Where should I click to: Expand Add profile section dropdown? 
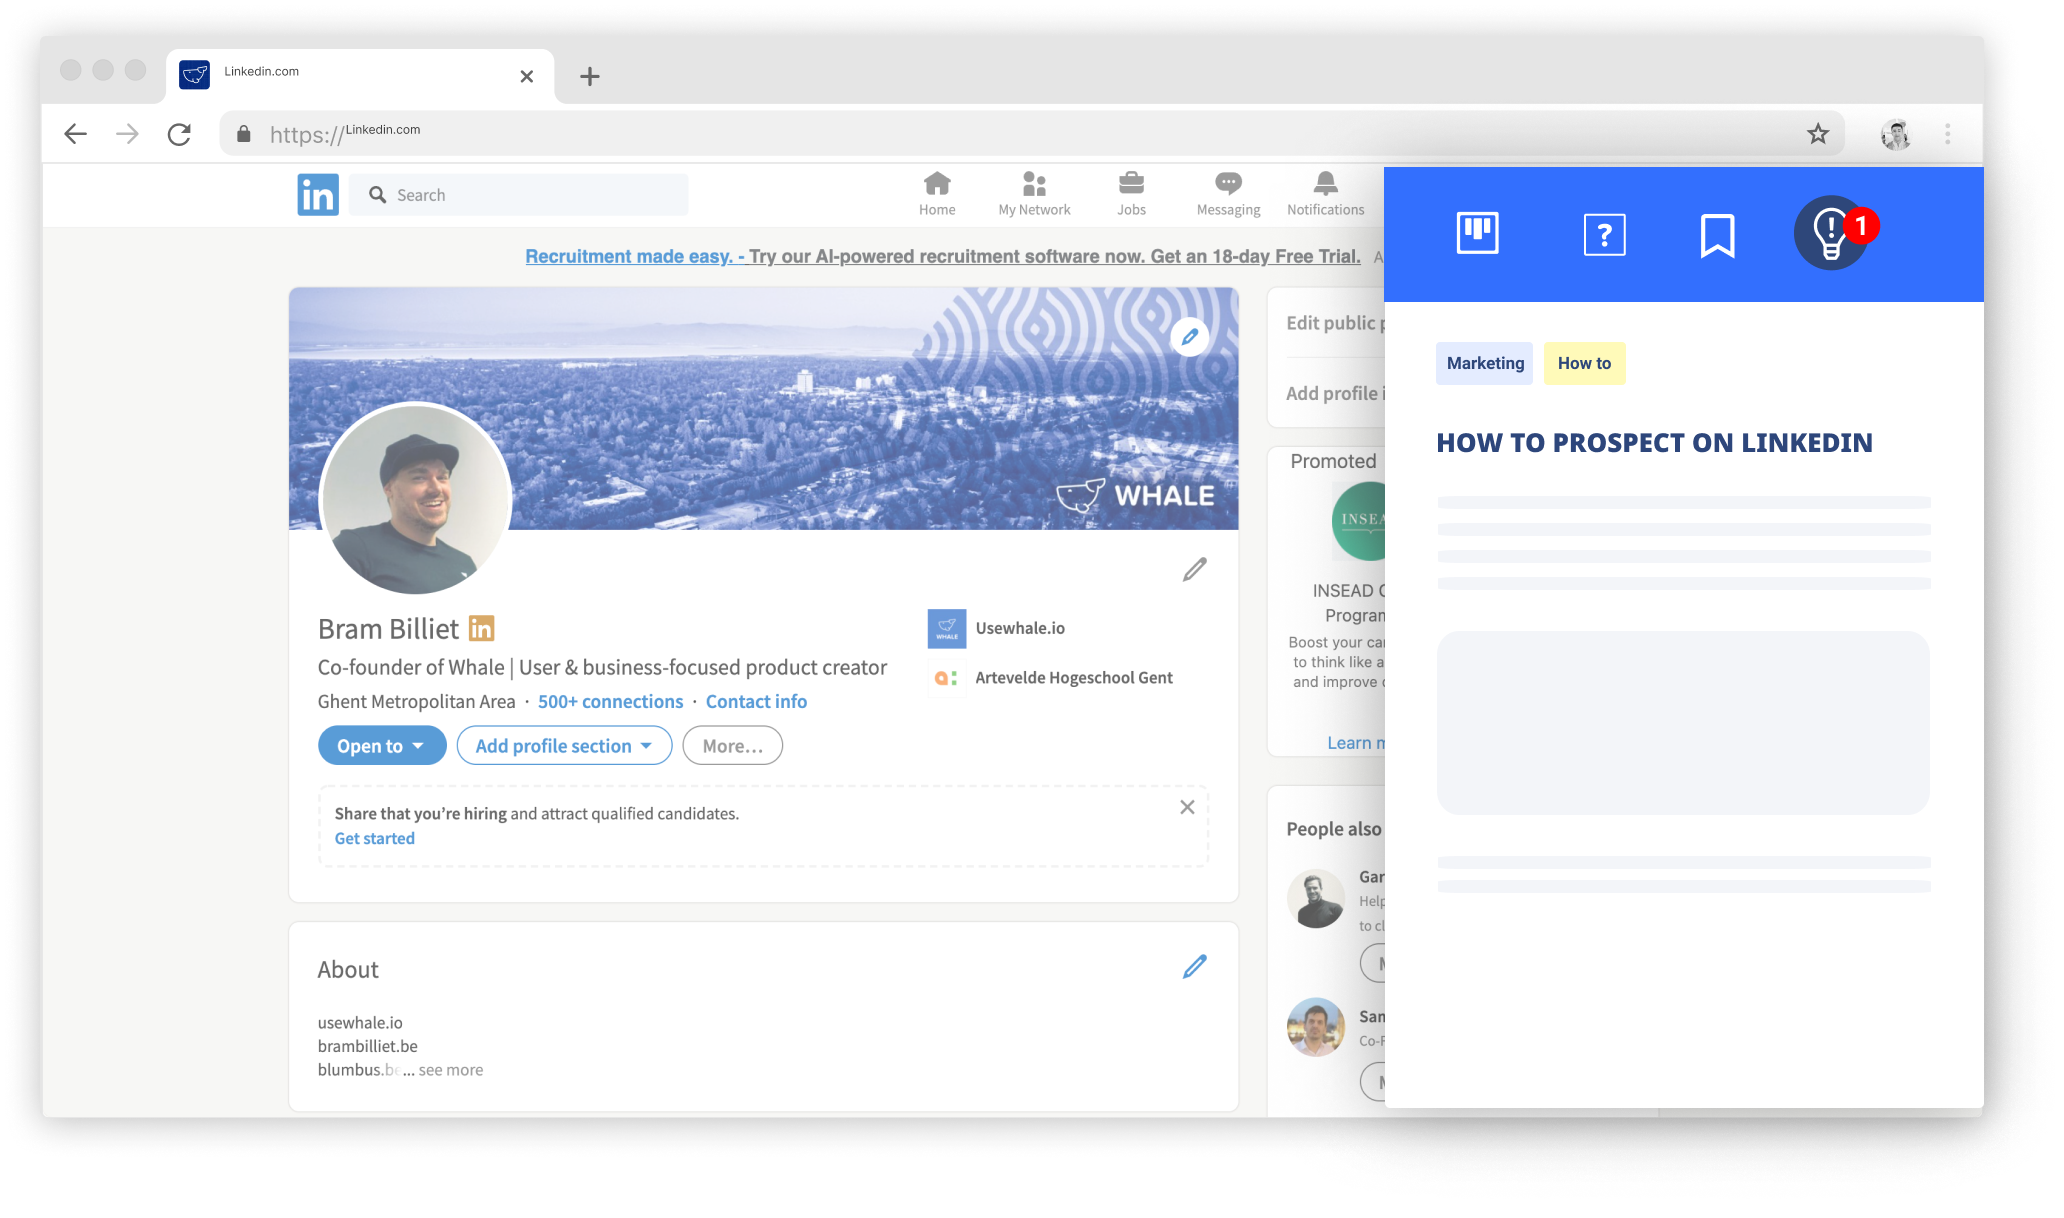point(563,746)
